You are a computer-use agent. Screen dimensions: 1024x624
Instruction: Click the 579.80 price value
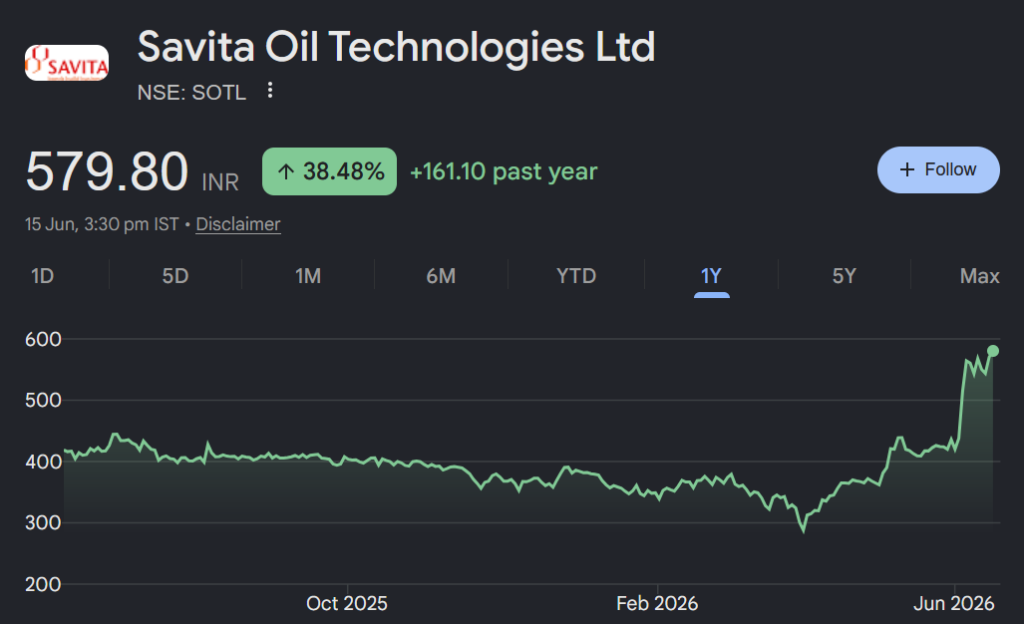(x=107, y=171)
